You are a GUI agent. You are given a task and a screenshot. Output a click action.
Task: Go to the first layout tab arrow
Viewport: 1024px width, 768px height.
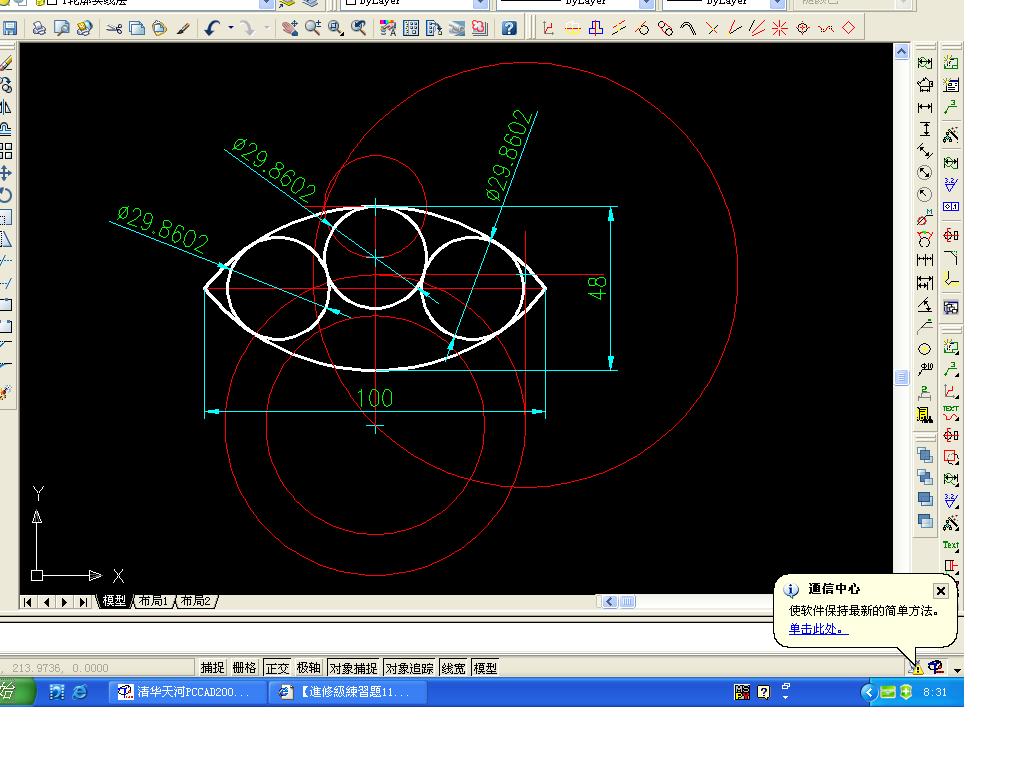pos(27,601)
